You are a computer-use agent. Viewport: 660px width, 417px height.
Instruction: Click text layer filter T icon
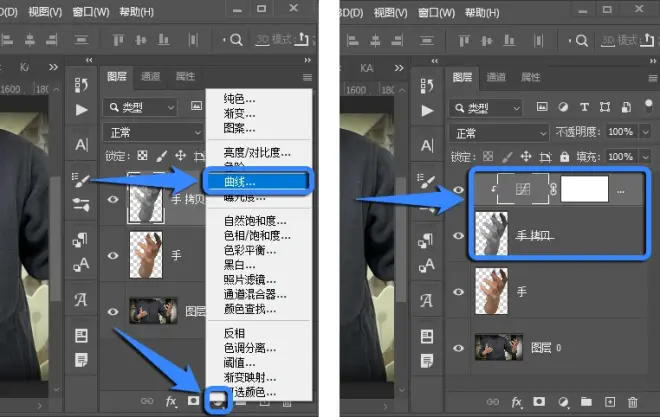coord(583,107)
